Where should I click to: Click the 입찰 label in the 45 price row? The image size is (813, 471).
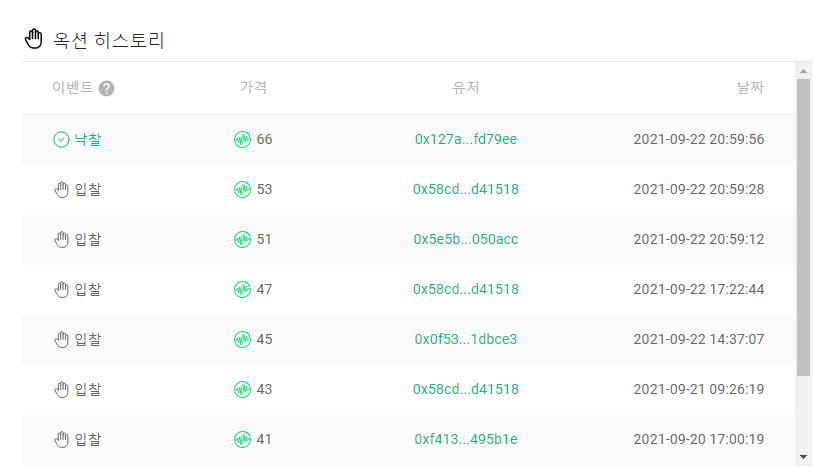pyautogui.click(x=88, y=339)
